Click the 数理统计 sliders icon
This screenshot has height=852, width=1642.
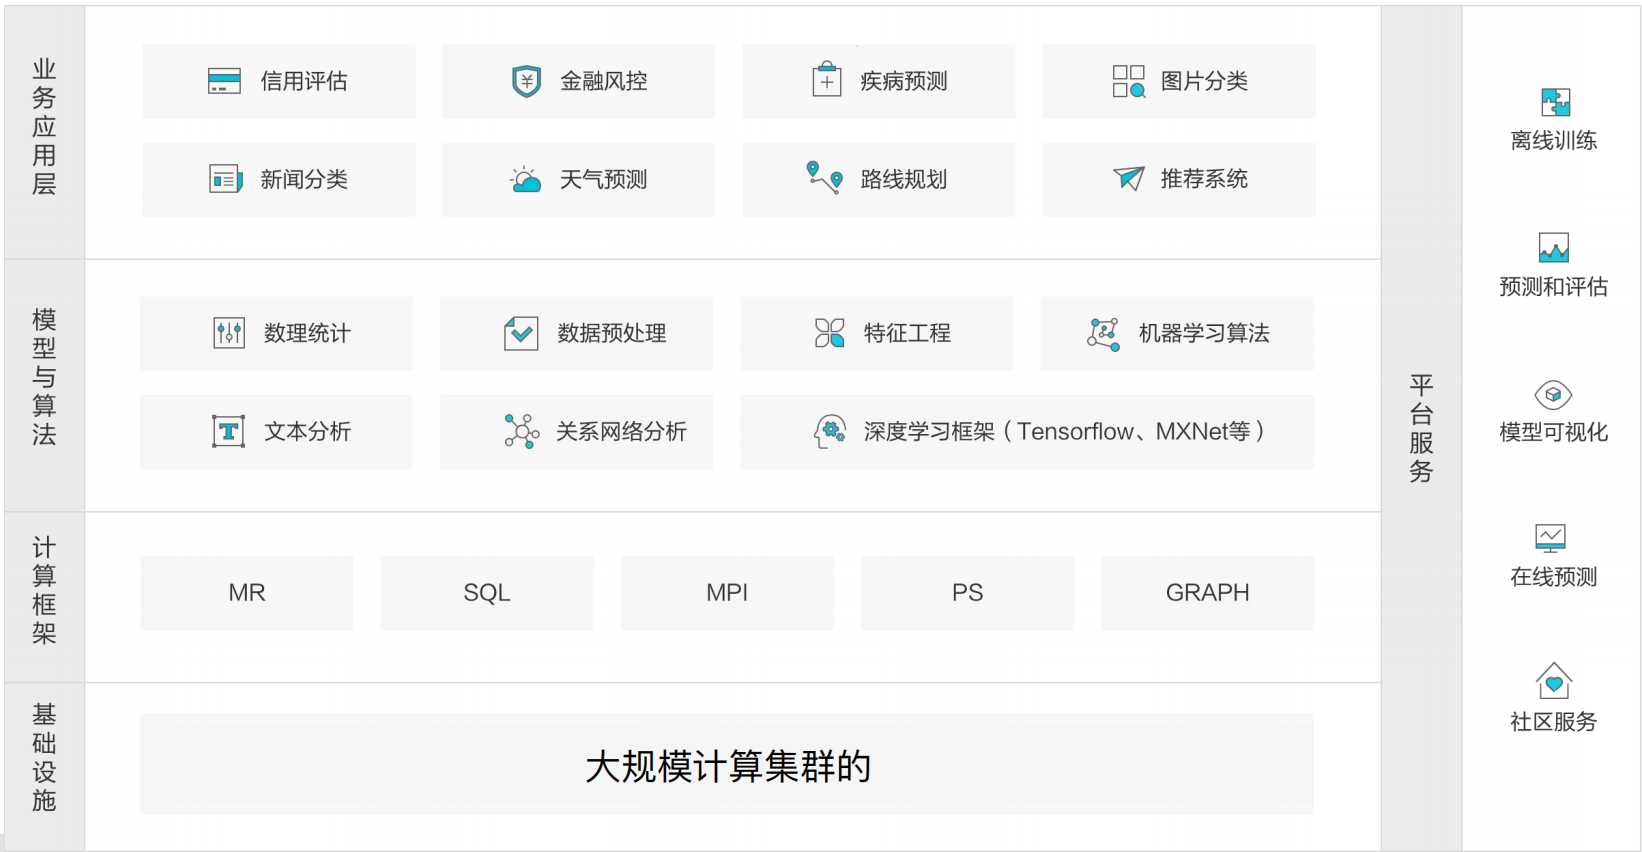pos(229,333)
